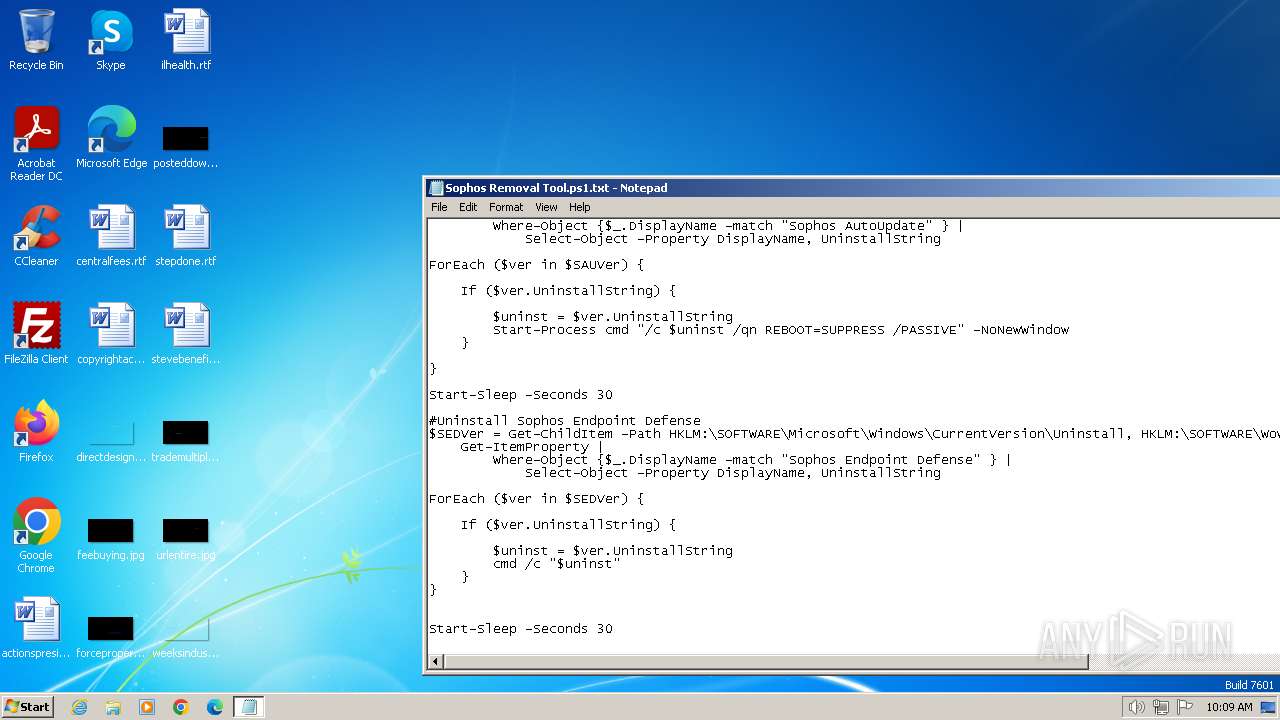Open Windows Media Player taskbar icon
Viewport: 1280px width, 720px height.
(147, 707)
